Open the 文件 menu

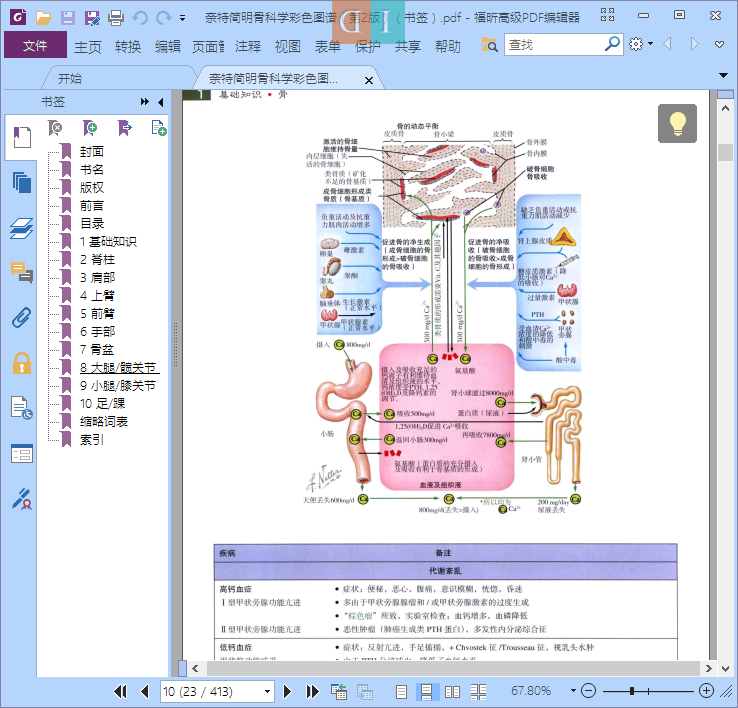click(x=35, y=45)
